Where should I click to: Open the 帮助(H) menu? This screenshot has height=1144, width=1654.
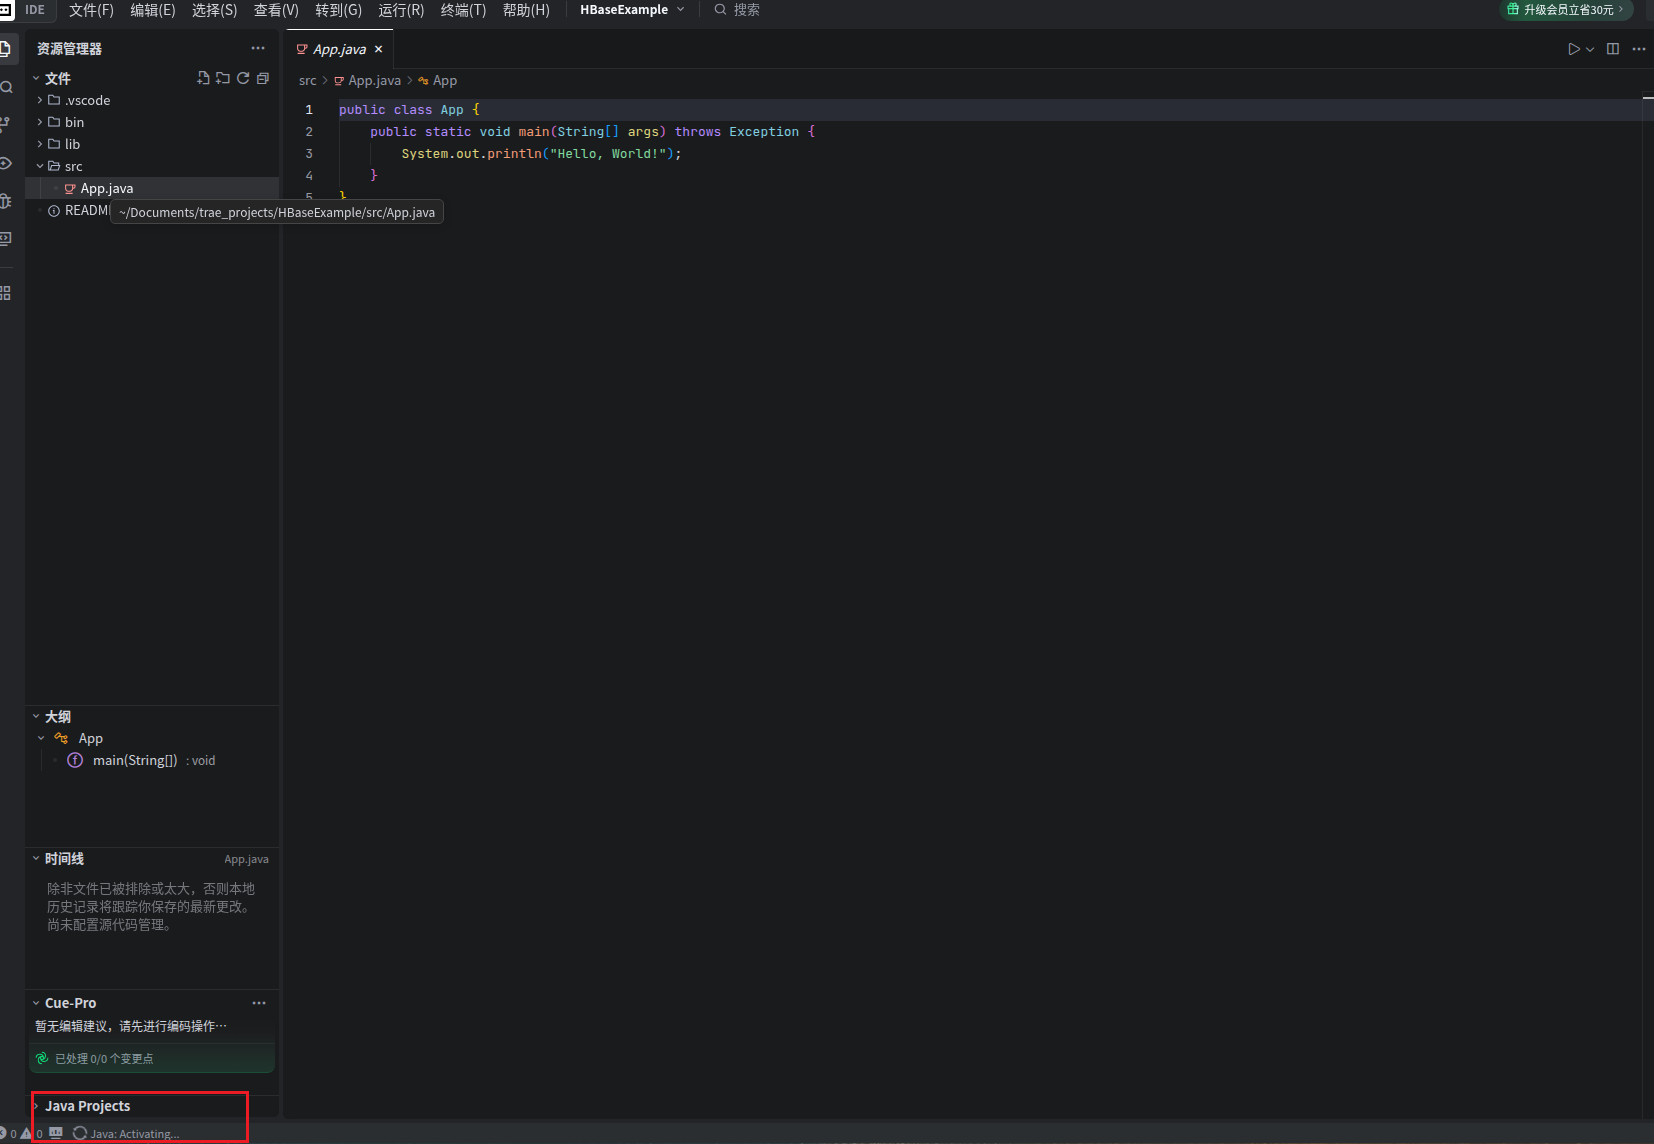click(526, 10)
